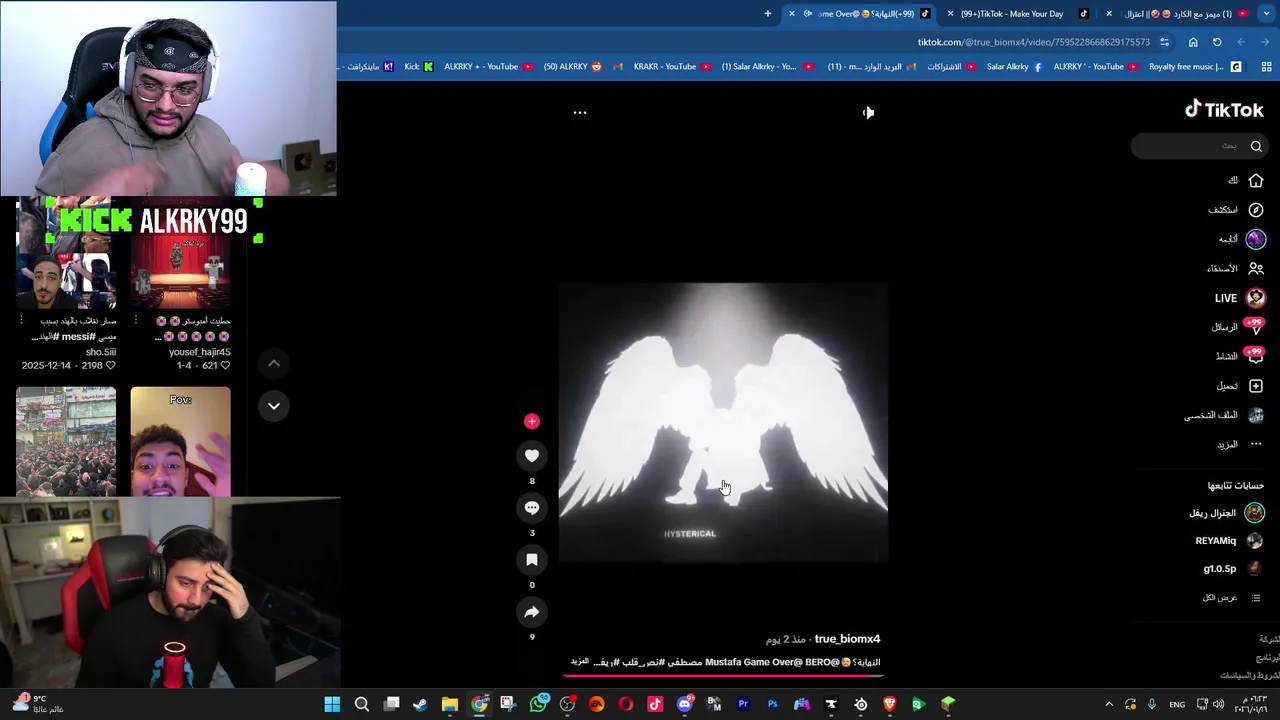The height and width of the screenshot is (720, 1280).
Task: Switch to the YouTube 'ميمز مع الكارد' tab
Action: [1180, 14]
